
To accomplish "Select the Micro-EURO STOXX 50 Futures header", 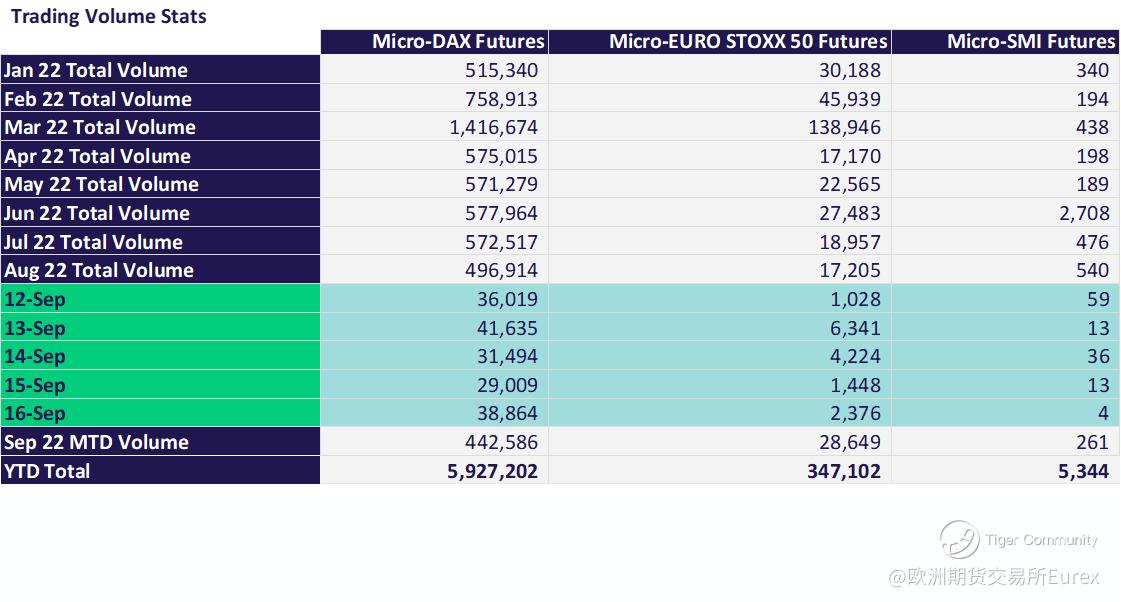I will coord(747,41).
